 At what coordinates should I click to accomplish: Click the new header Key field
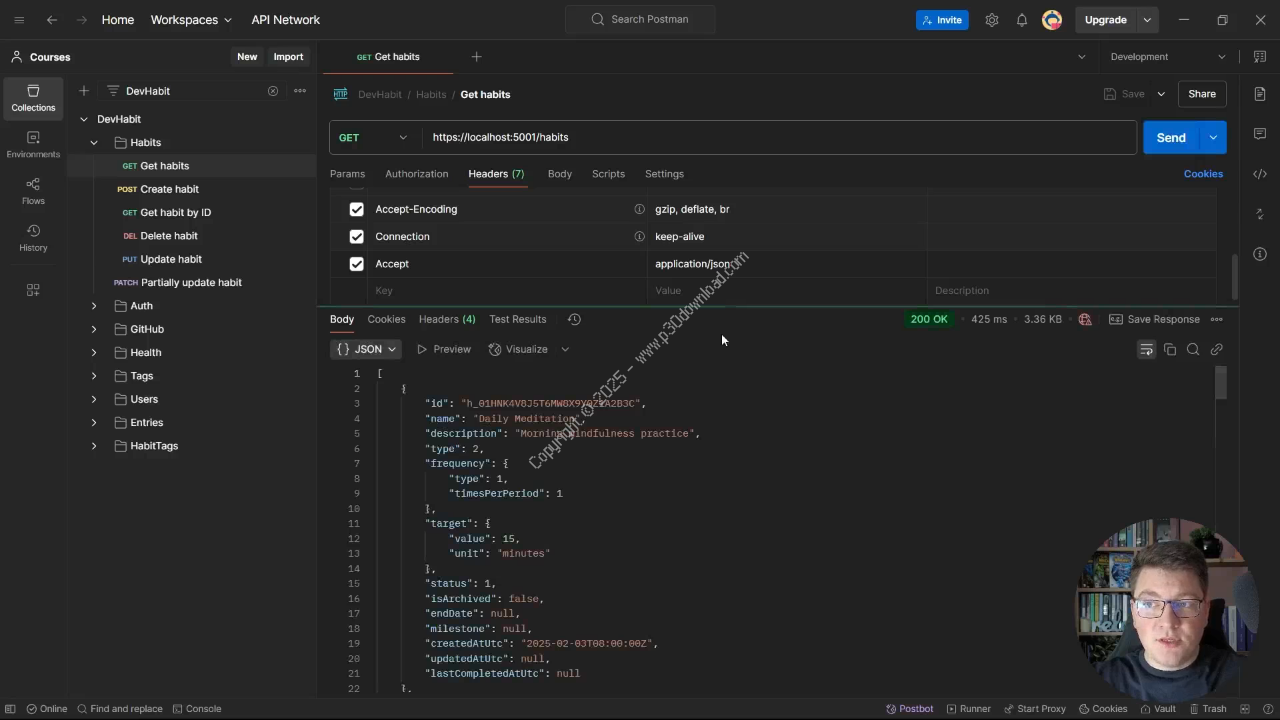[508, 291]
